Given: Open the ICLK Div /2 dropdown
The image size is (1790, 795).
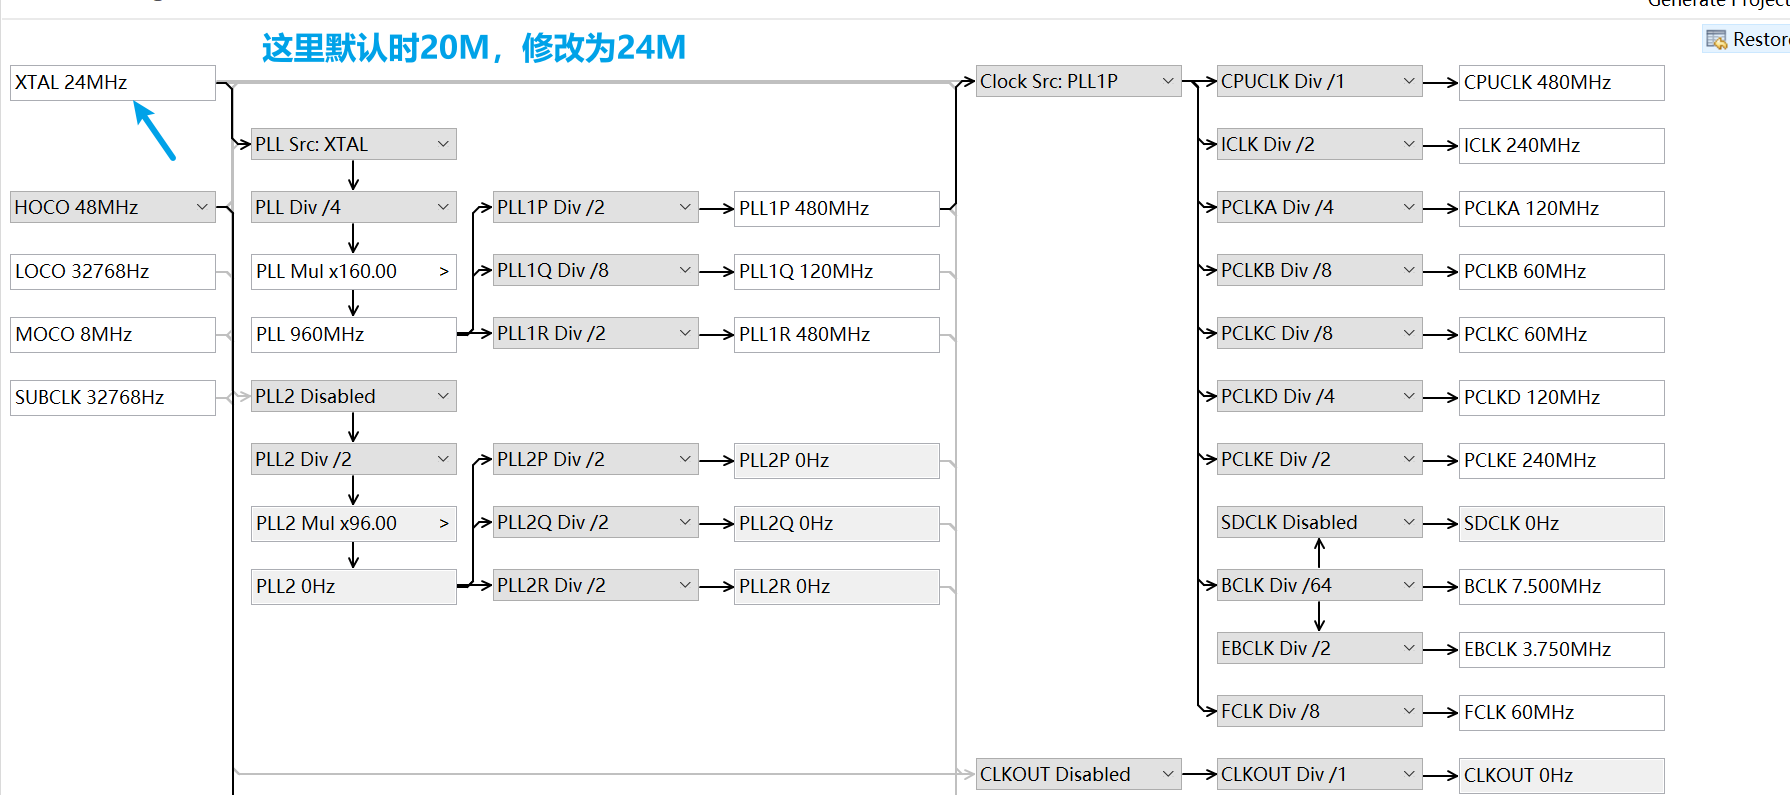Looking at the screenshot, I should pos(1320,144).
